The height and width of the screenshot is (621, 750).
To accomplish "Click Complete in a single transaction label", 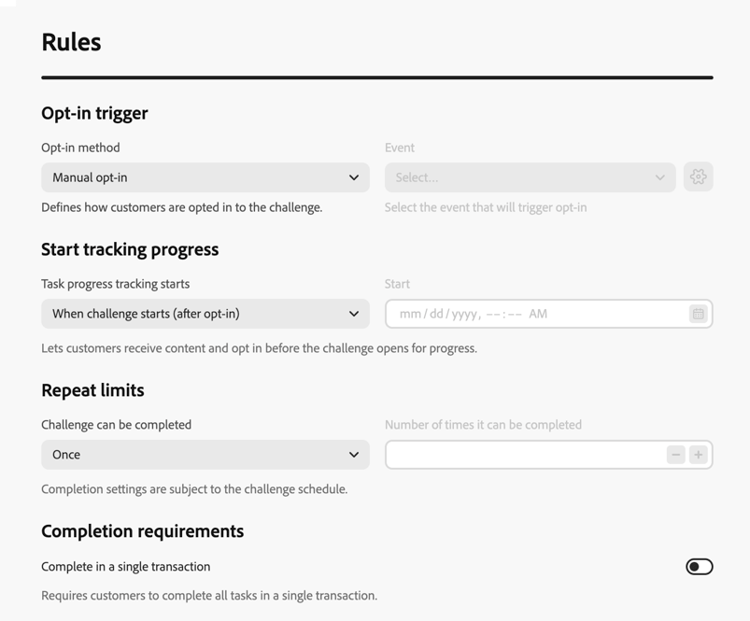I will point(126,566).
